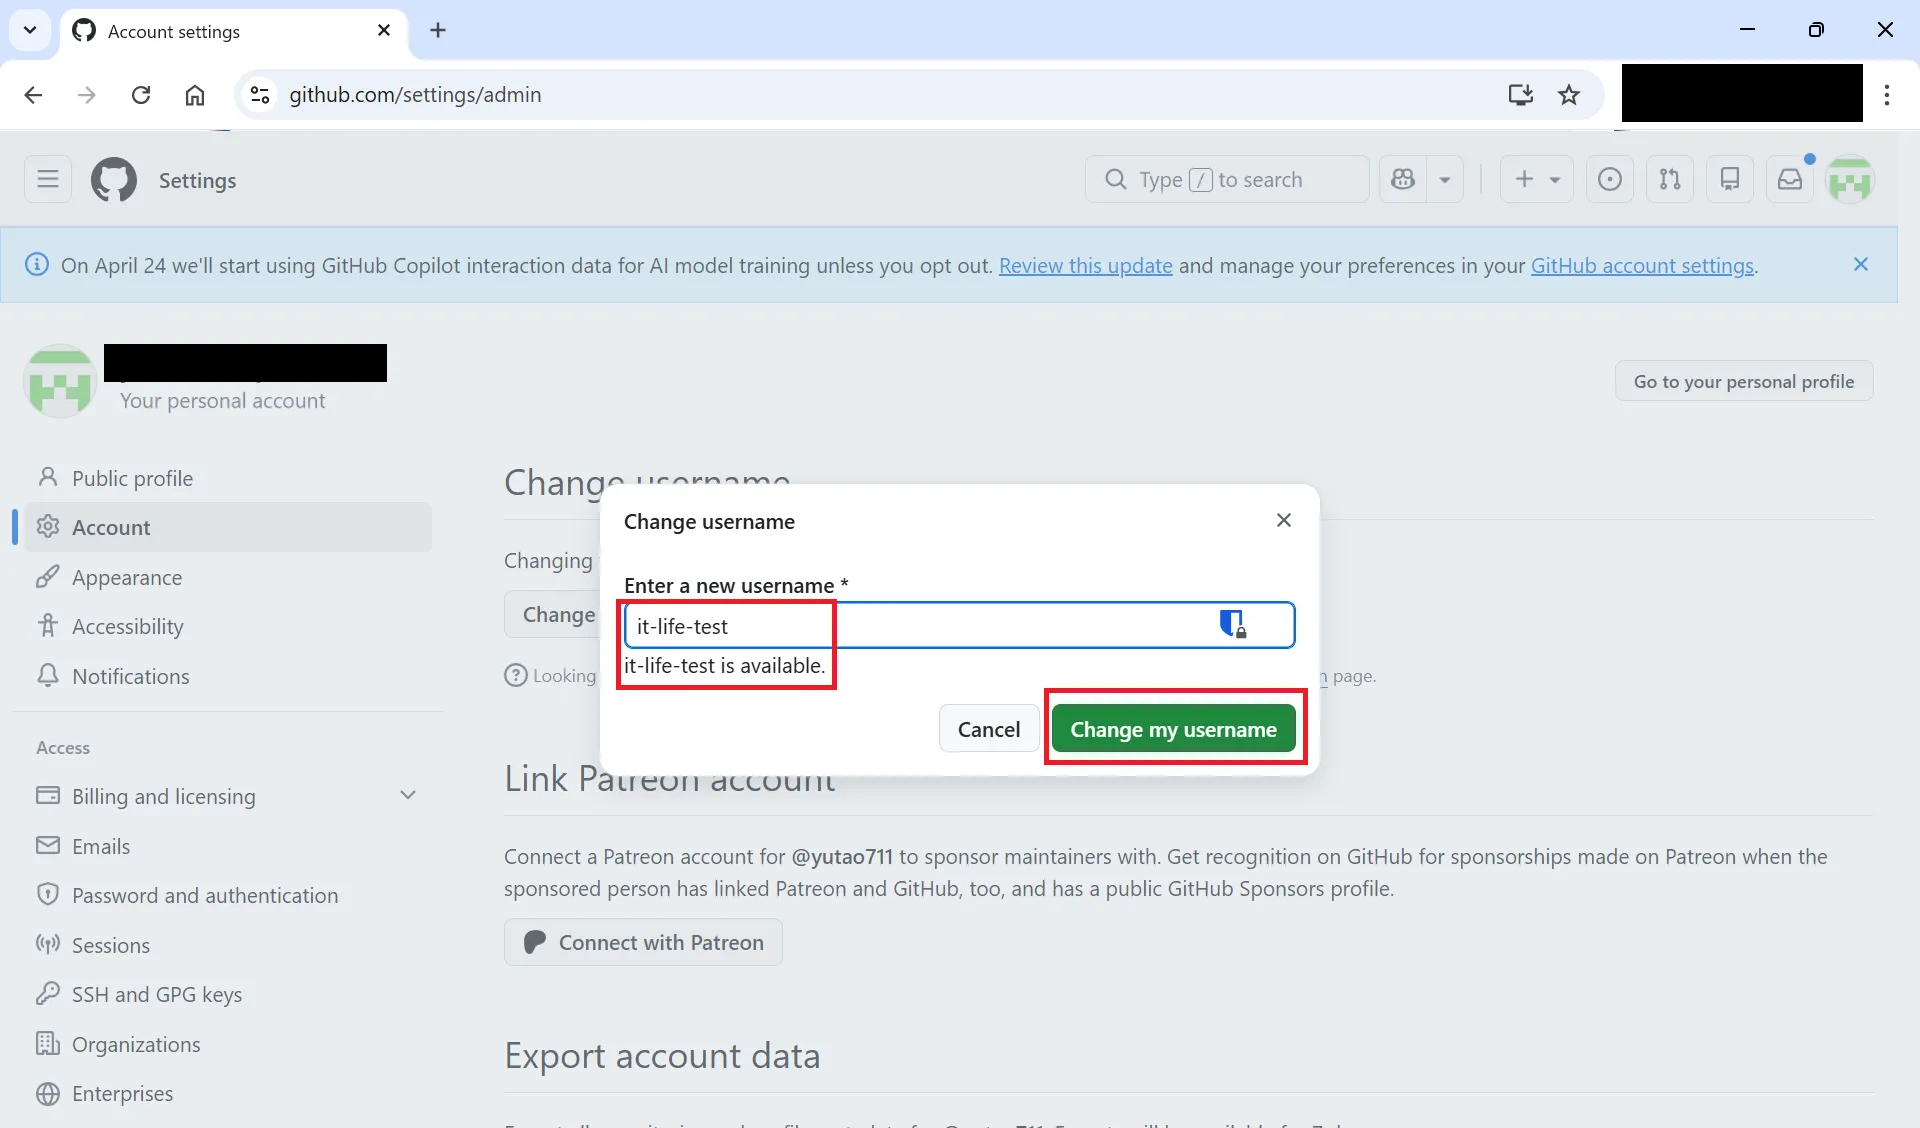
Task: Dismiss the Copilot data notice banner
Action: [x=1860, y=265]
